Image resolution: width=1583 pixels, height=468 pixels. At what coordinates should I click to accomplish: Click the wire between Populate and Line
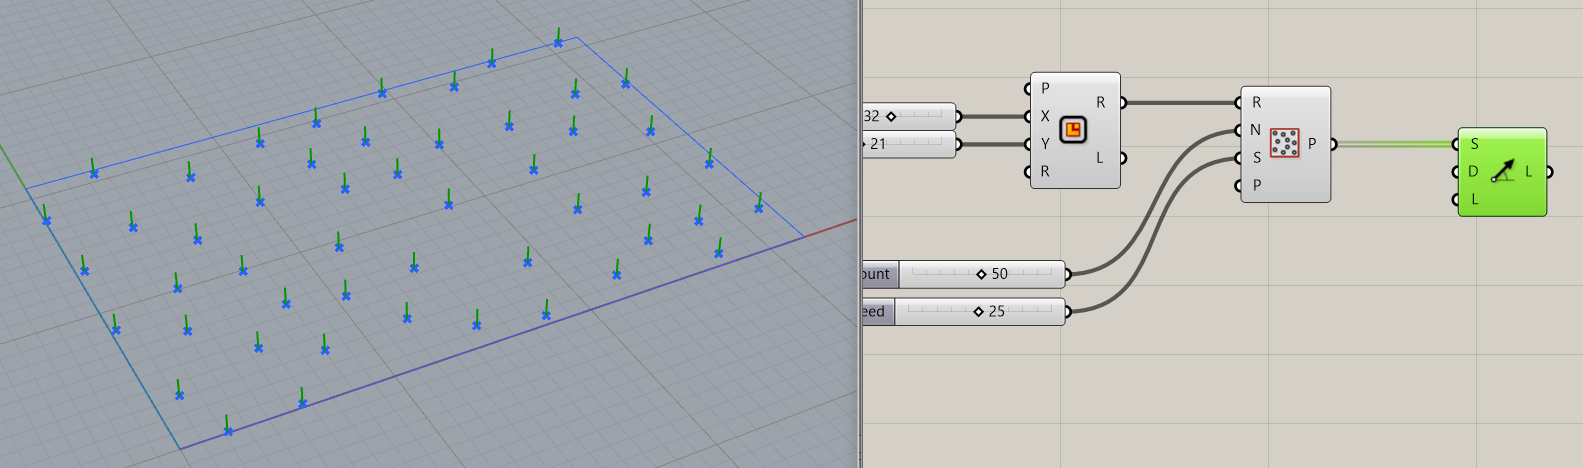[x=1394, y=144]
